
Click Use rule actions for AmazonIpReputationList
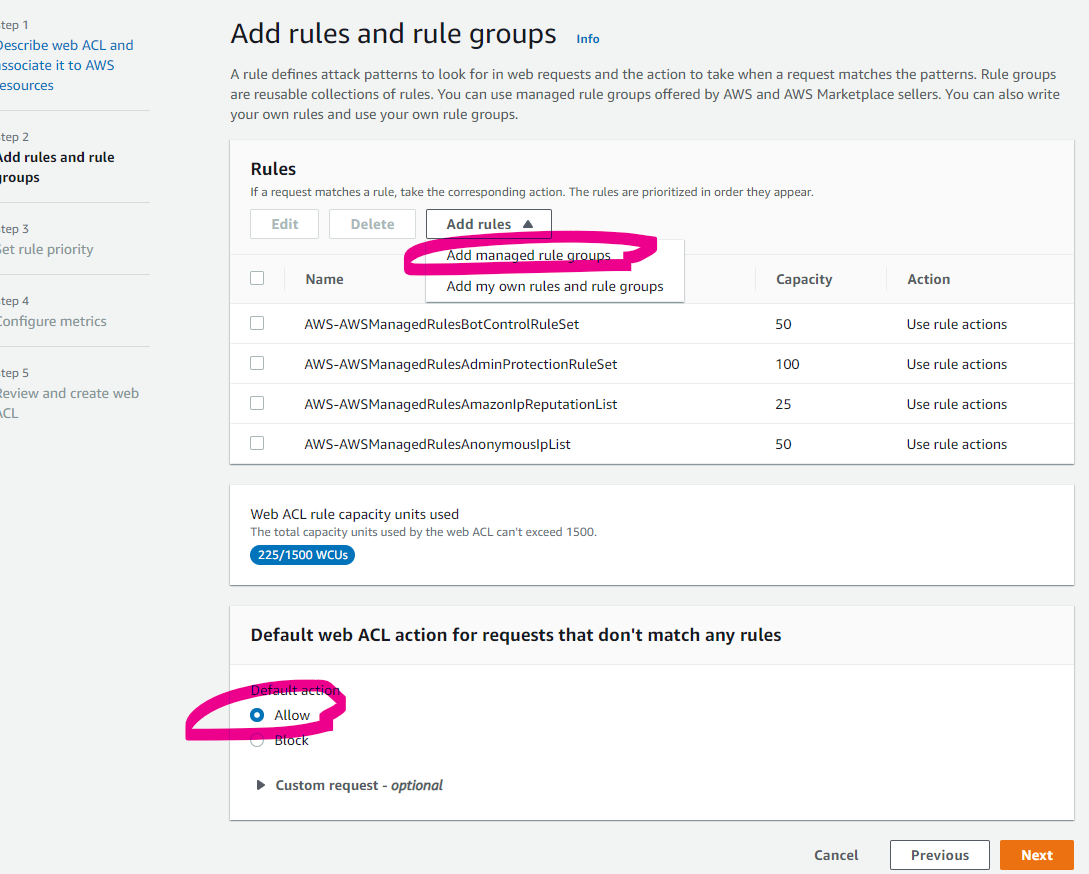click(956, 404)
